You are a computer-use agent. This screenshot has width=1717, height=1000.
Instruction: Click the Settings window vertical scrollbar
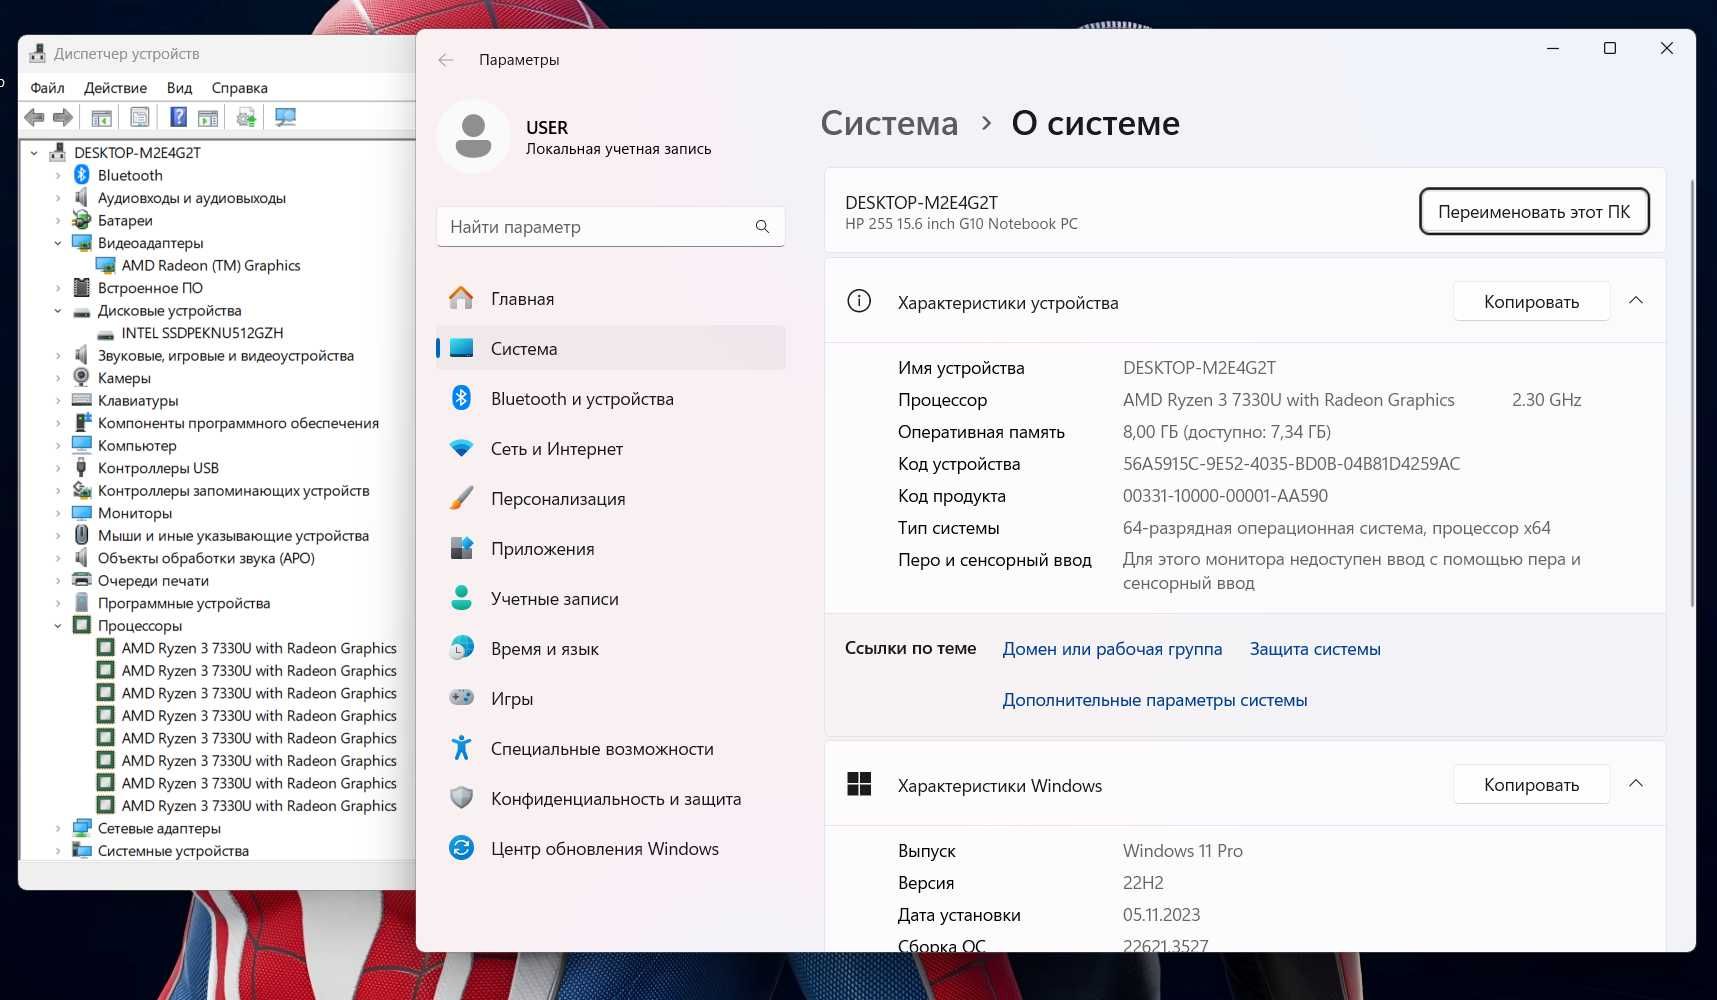[x=1691, y=392]
